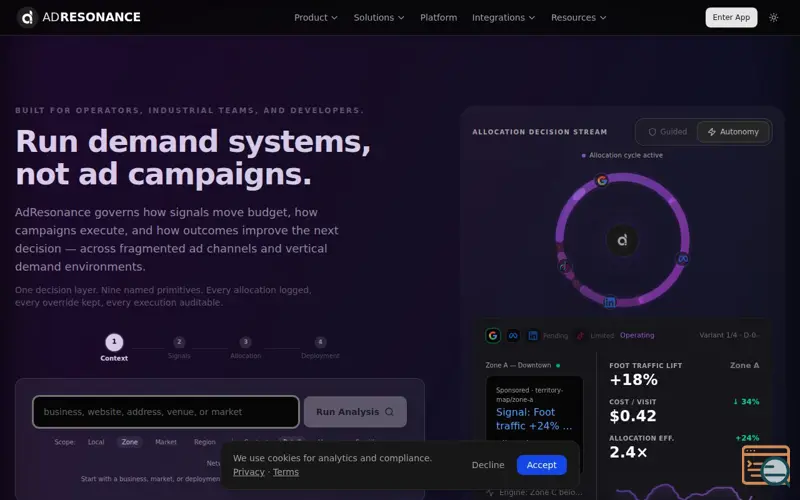Click the LinkedIn icon on the allocation ring
This screenshot has height=500, width=800.
point(610,302)
